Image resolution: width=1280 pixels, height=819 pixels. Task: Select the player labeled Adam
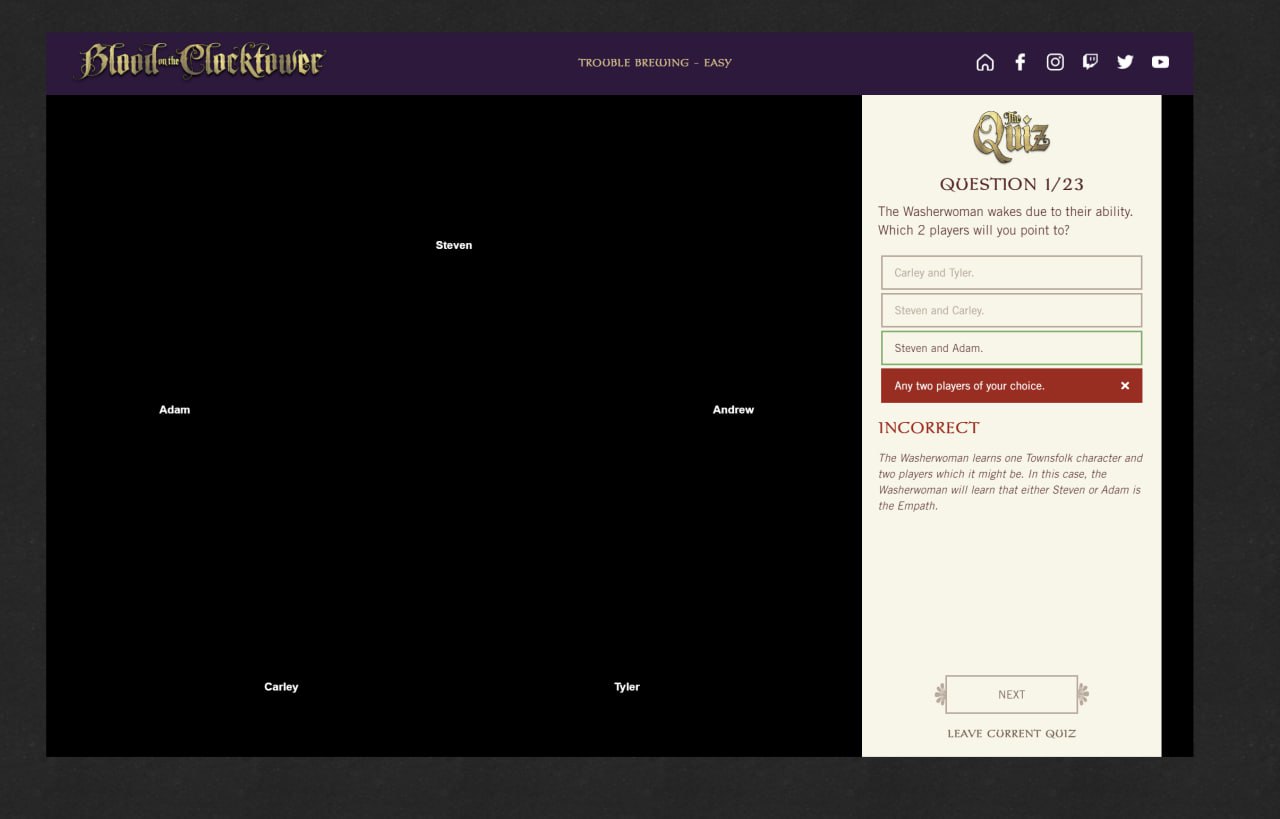174,410
